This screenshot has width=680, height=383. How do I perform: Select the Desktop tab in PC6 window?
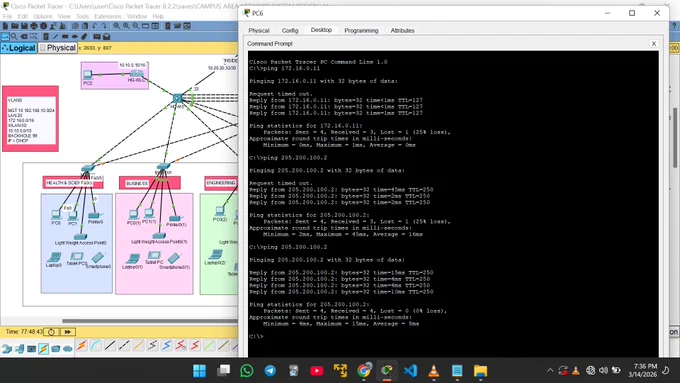321,30
